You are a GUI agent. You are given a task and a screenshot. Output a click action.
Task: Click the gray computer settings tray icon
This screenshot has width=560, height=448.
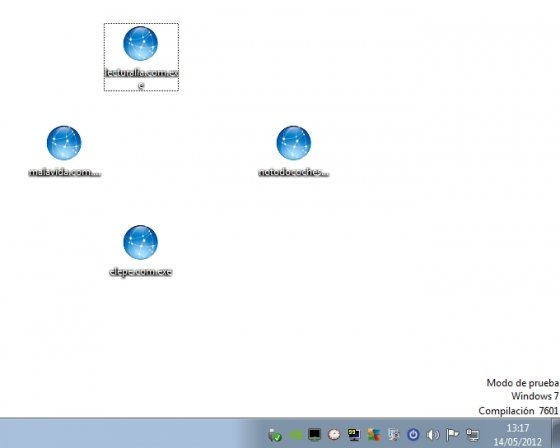(x=394, y=434)
